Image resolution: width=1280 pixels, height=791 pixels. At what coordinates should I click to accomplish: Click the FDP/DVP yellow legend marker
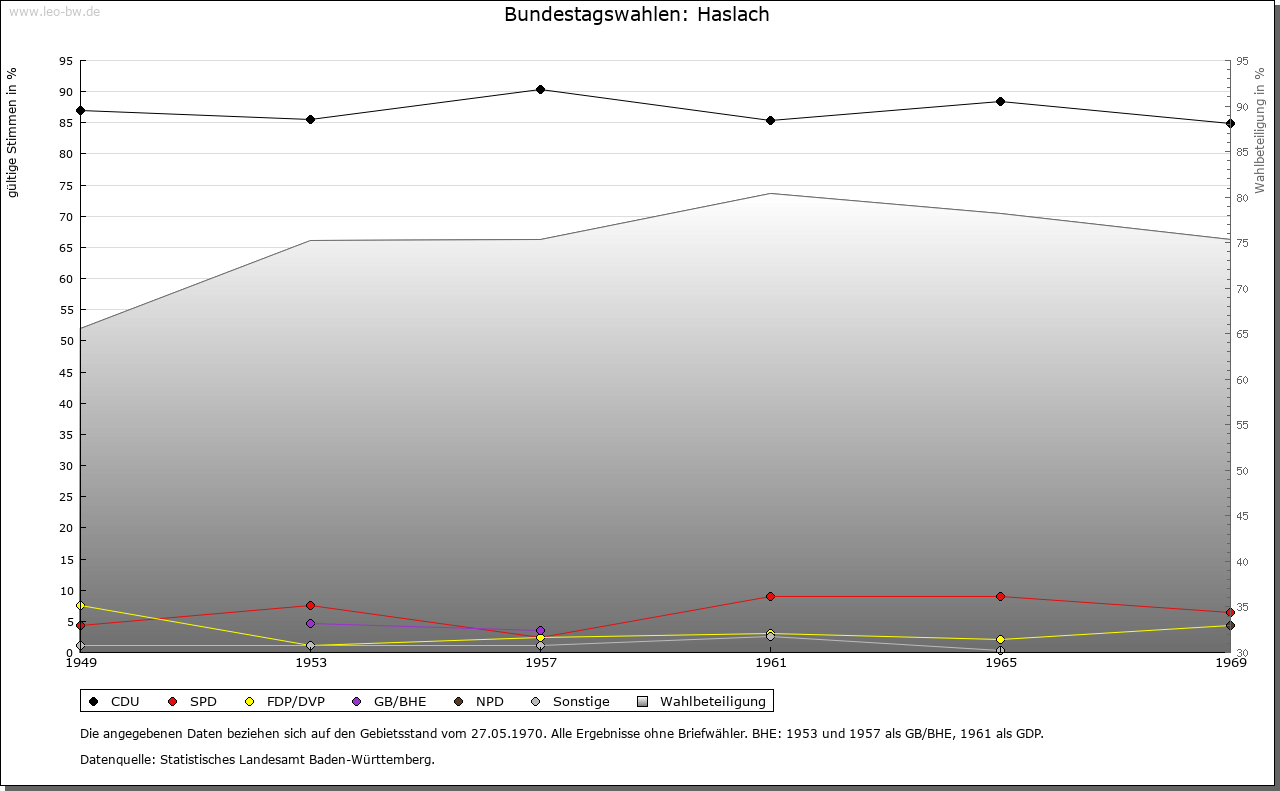coord(251,701)
